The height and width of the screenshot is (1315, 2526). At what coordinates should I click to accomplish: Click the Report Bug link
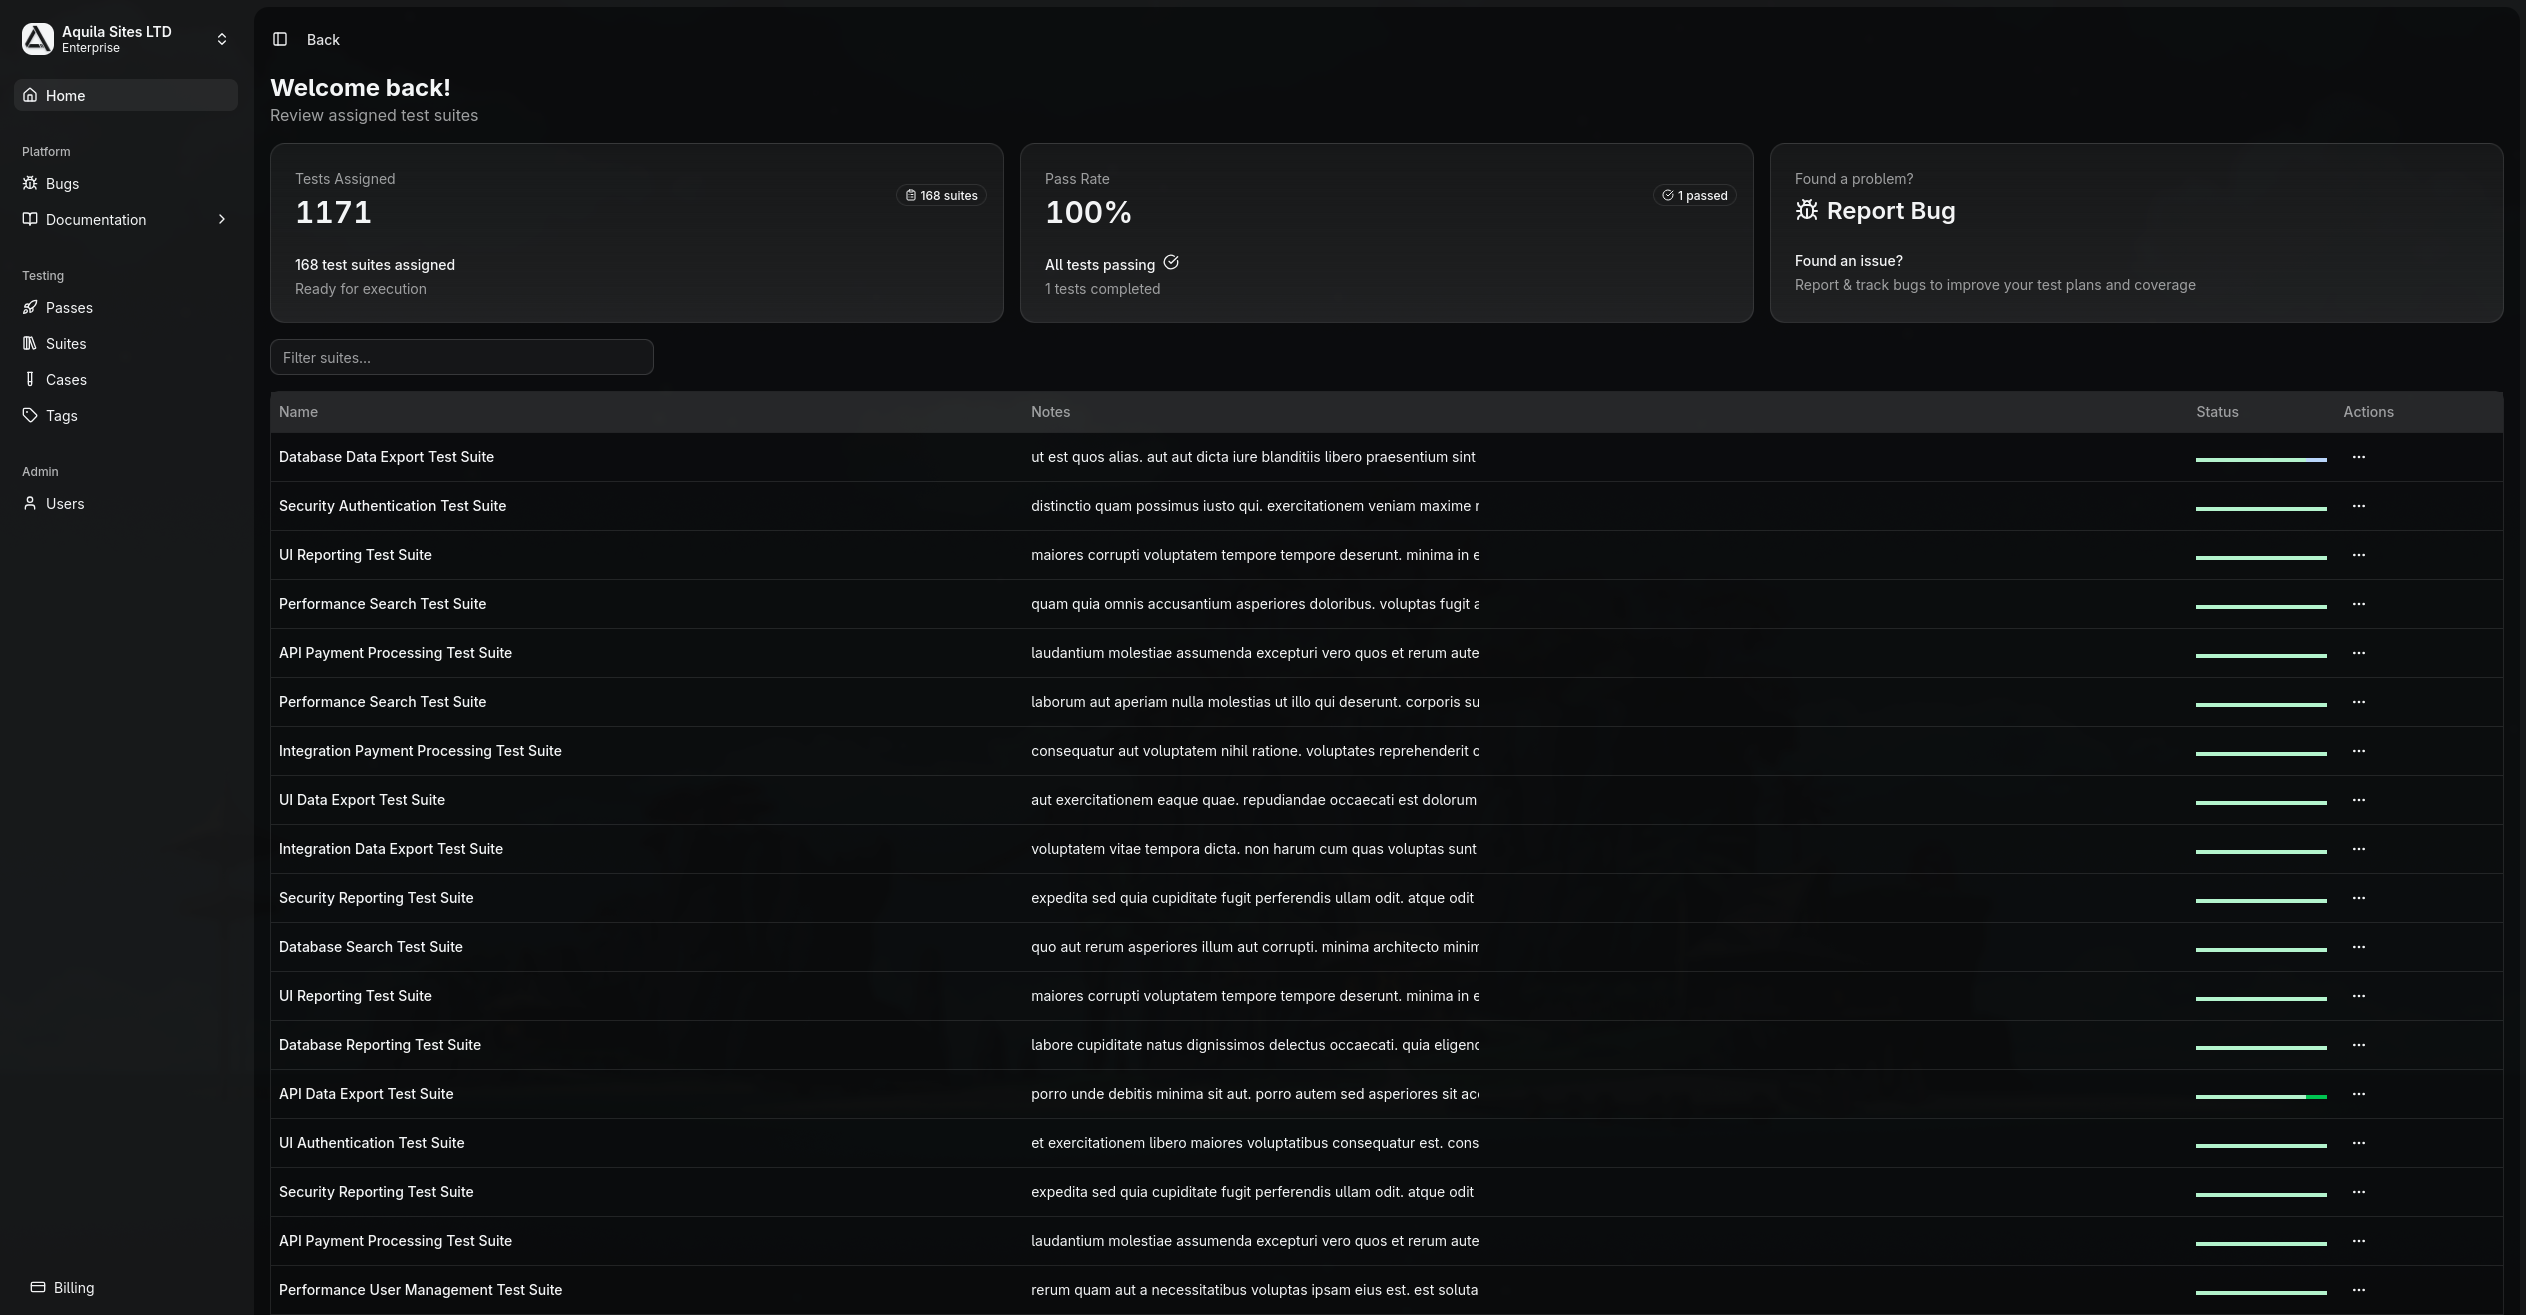point(1890,211)
